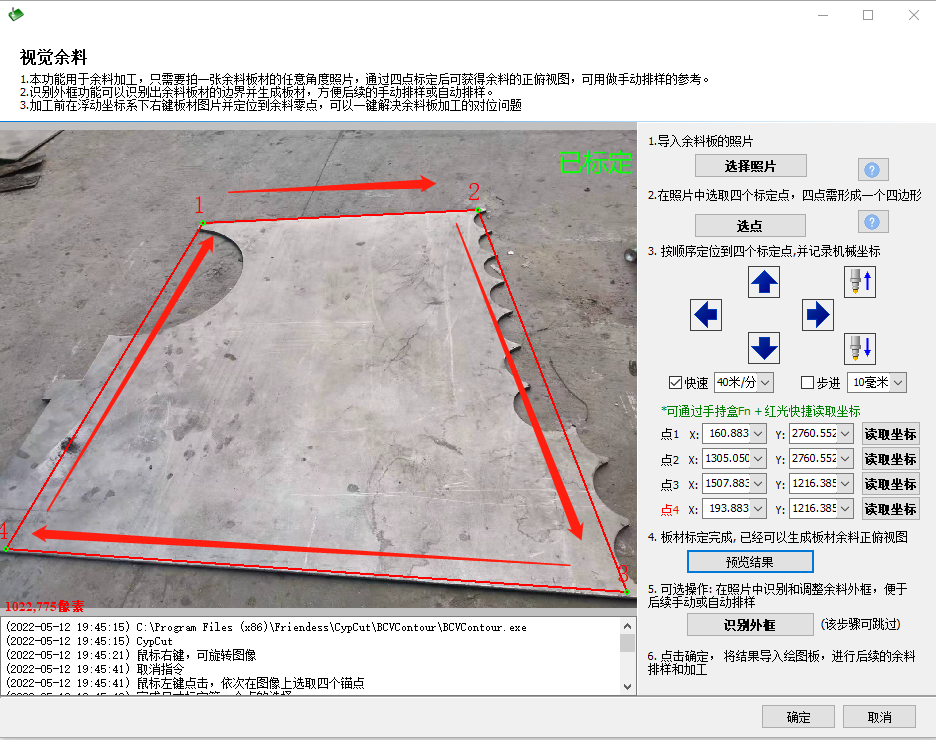Click the left arrow jog button
This screenshot has width=936, height=740.
click(706, 316)
